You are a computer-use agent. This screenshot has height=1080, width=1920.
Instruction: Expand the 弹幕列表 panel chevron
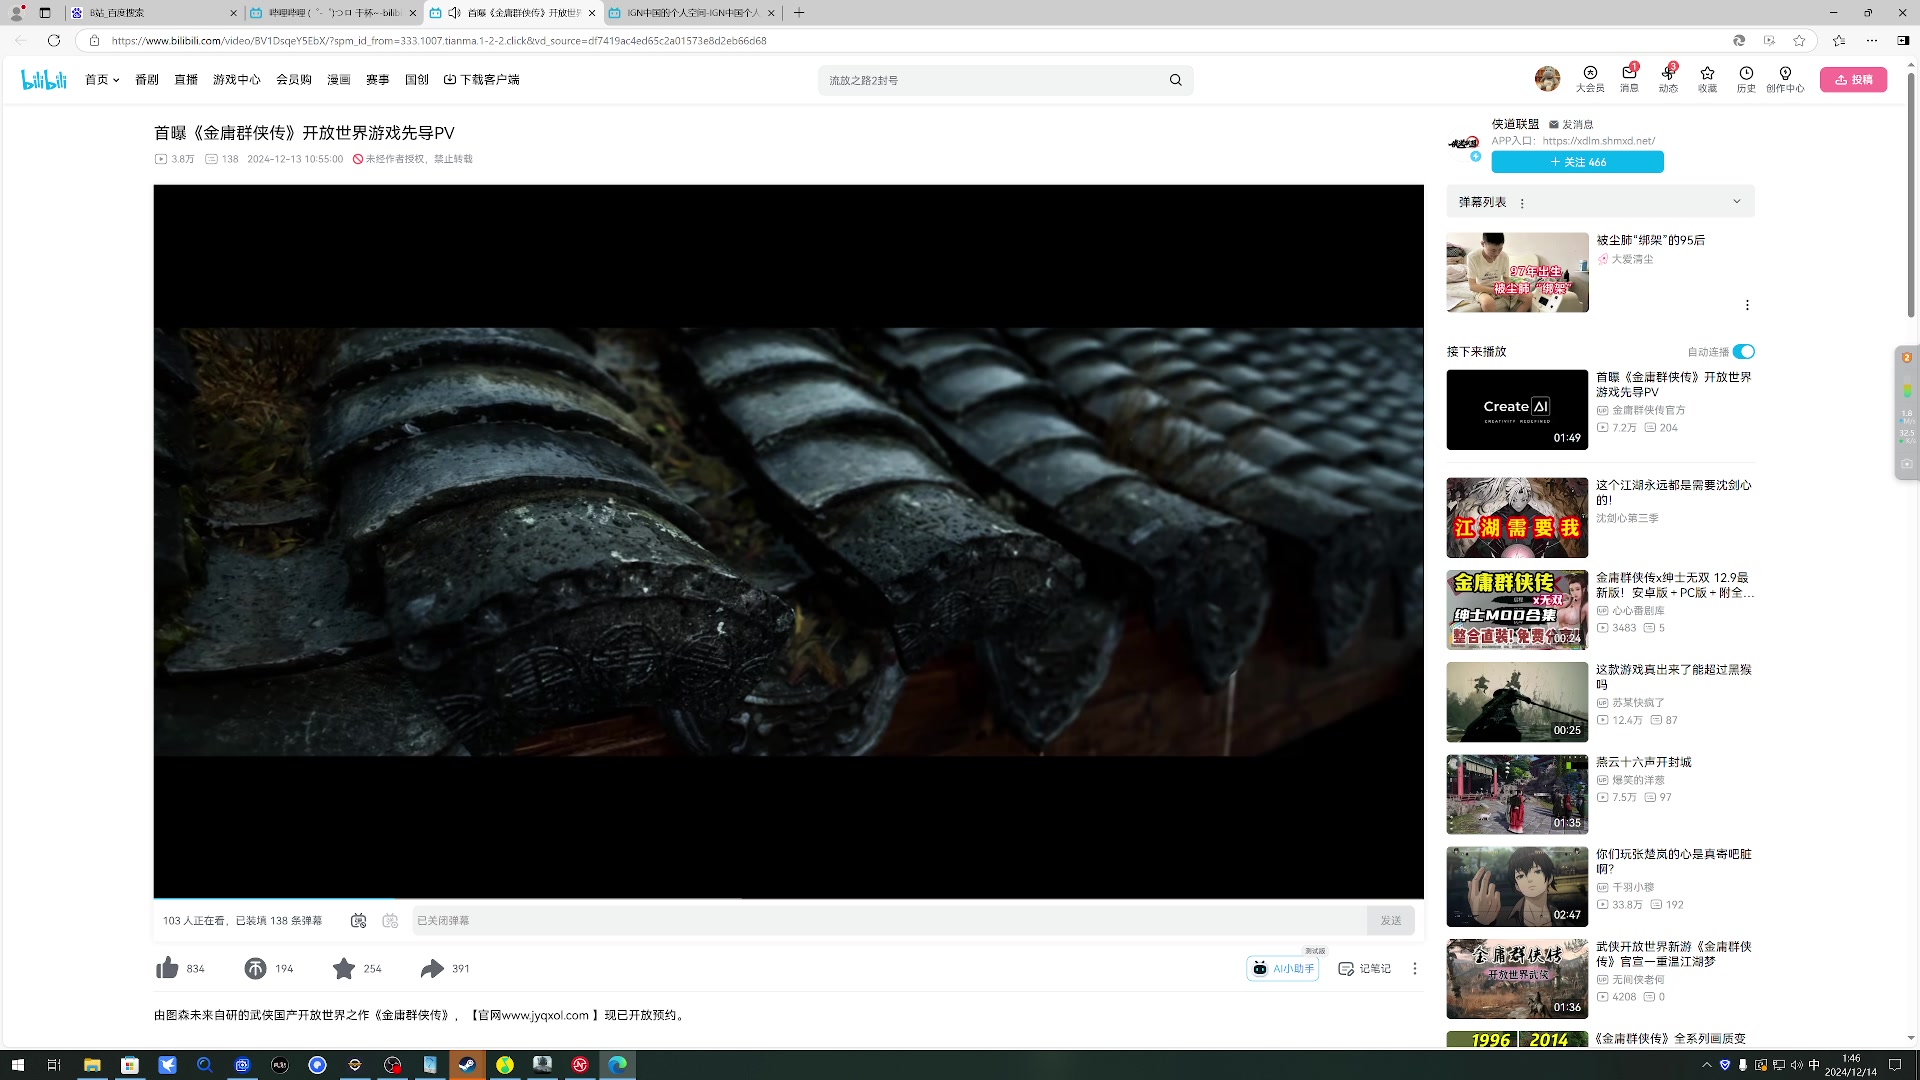coord(1737,201)
